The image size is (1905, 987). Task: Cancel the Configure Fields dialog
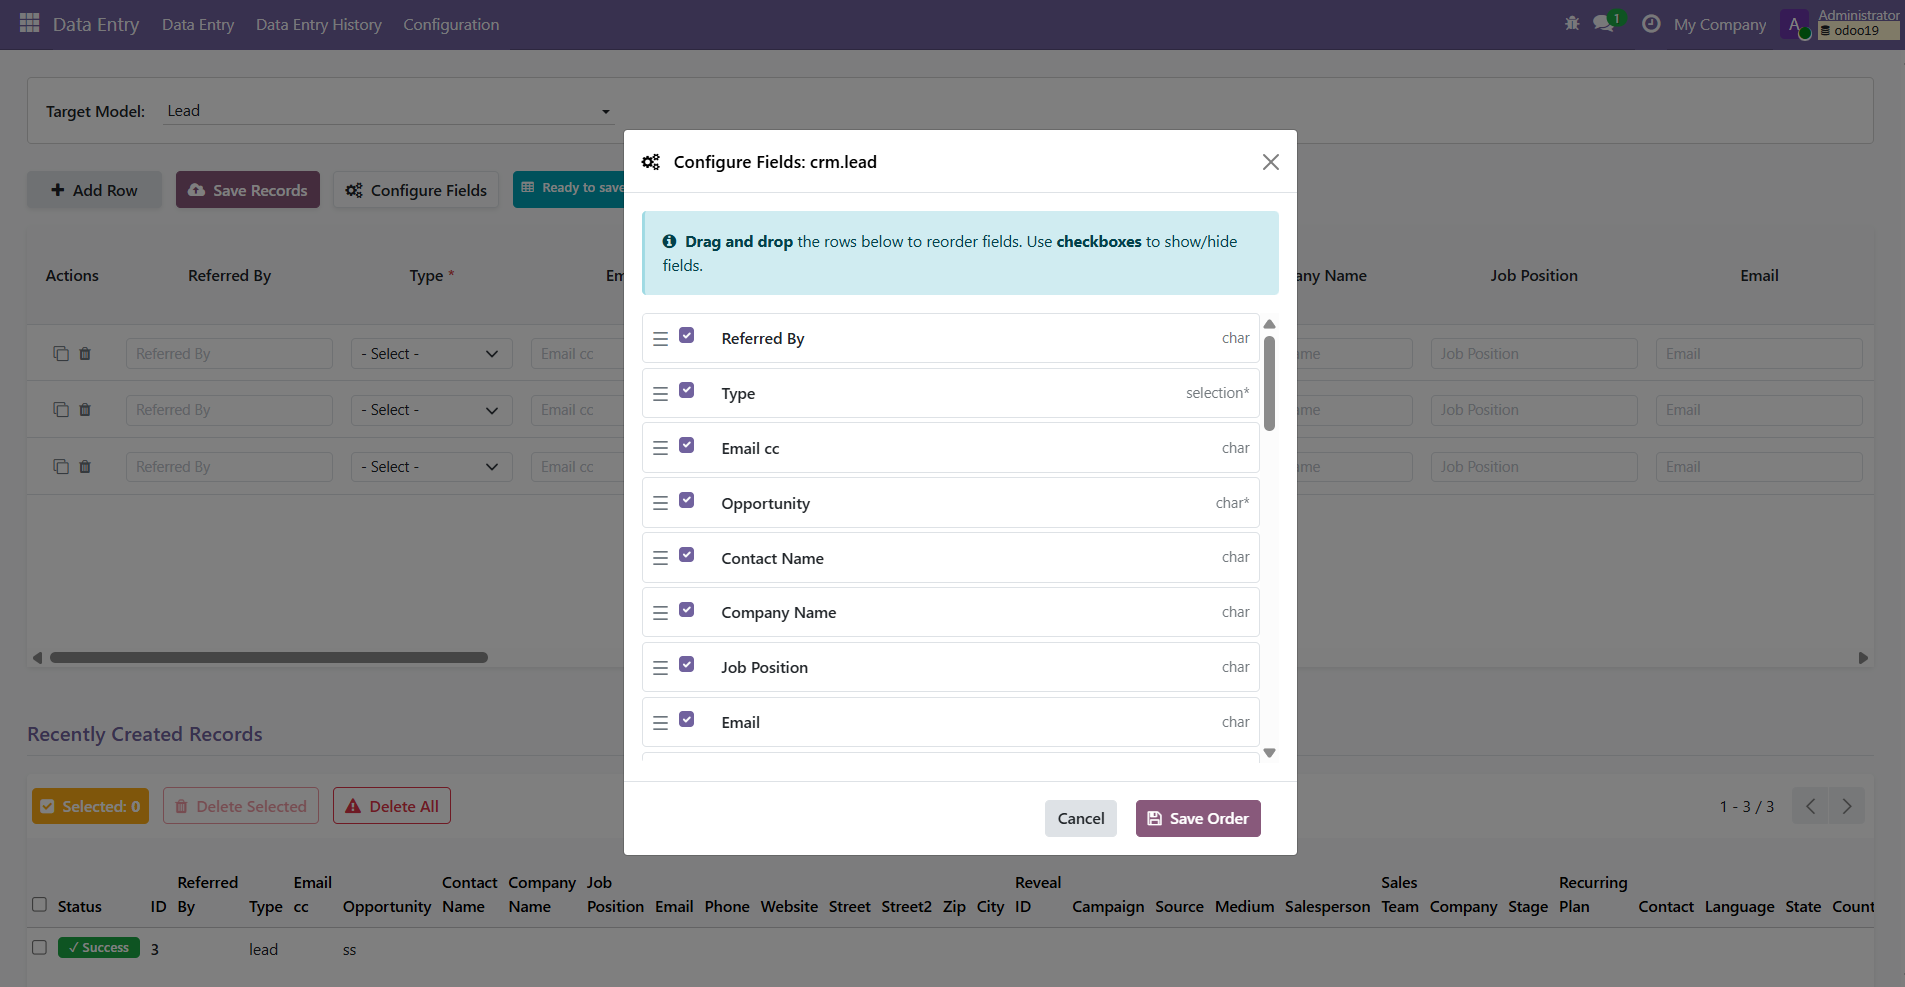(1080, 818)
